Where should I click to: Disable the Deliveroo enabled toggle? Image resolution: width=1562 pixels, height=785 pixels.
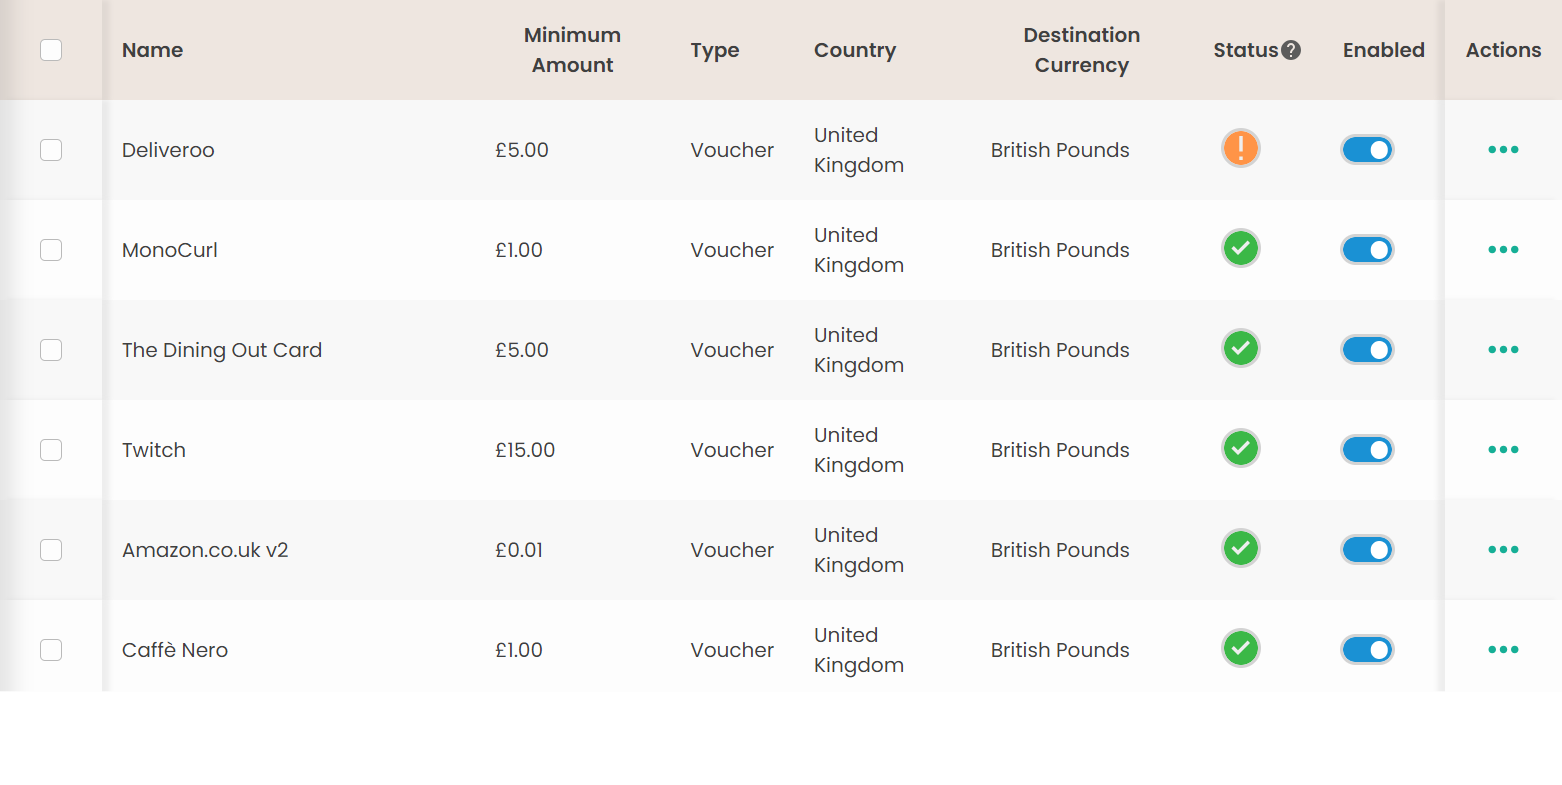(x=1367, y=150)
